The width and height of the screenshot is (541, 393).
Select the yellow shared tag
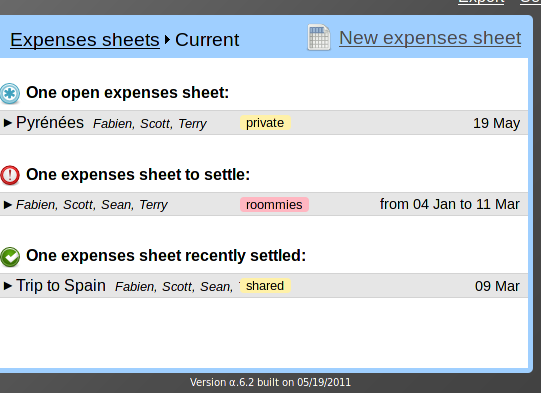(x=265, y=286)
